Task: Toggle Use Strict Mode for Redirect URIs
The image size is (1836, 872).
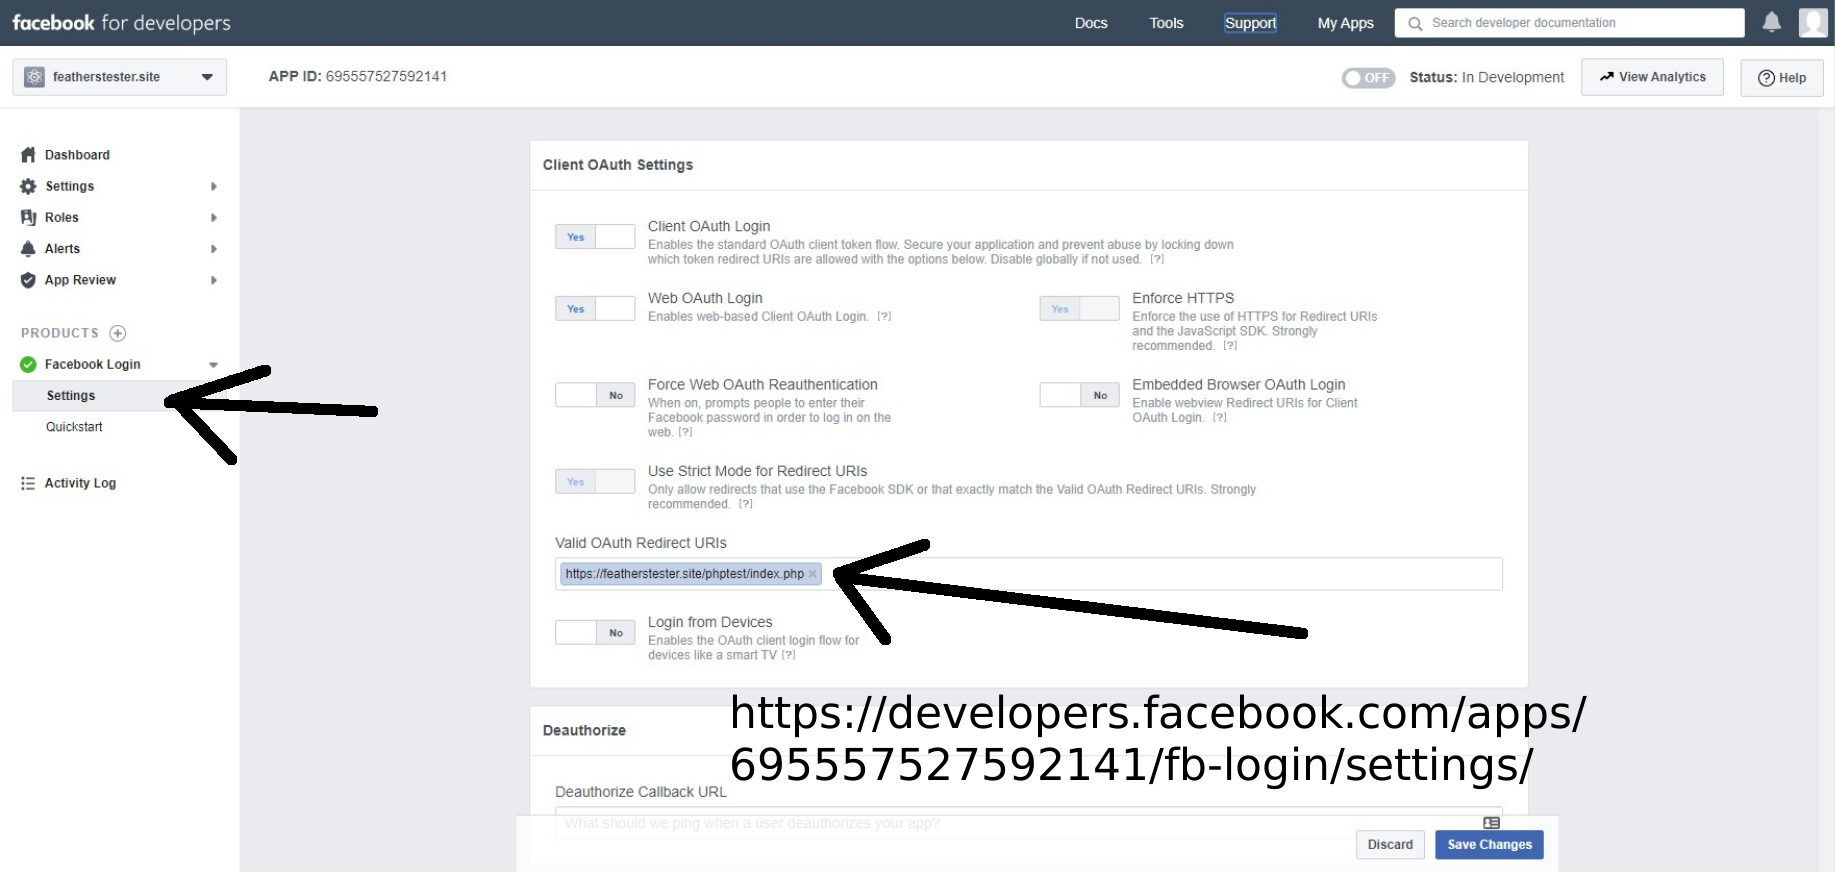Action: coord(595,482)
